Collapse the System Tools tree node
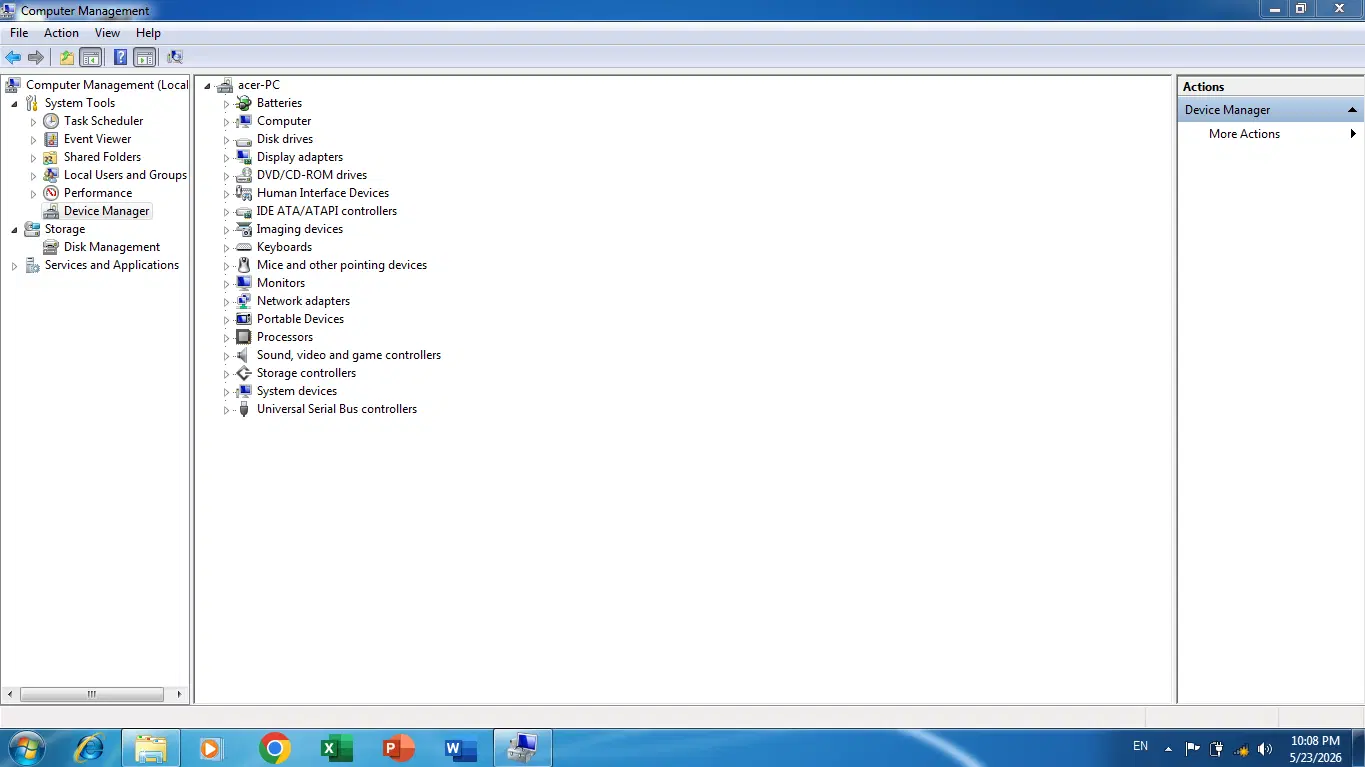This screenshot has width=1365, height=767. (x=14, y=104)
